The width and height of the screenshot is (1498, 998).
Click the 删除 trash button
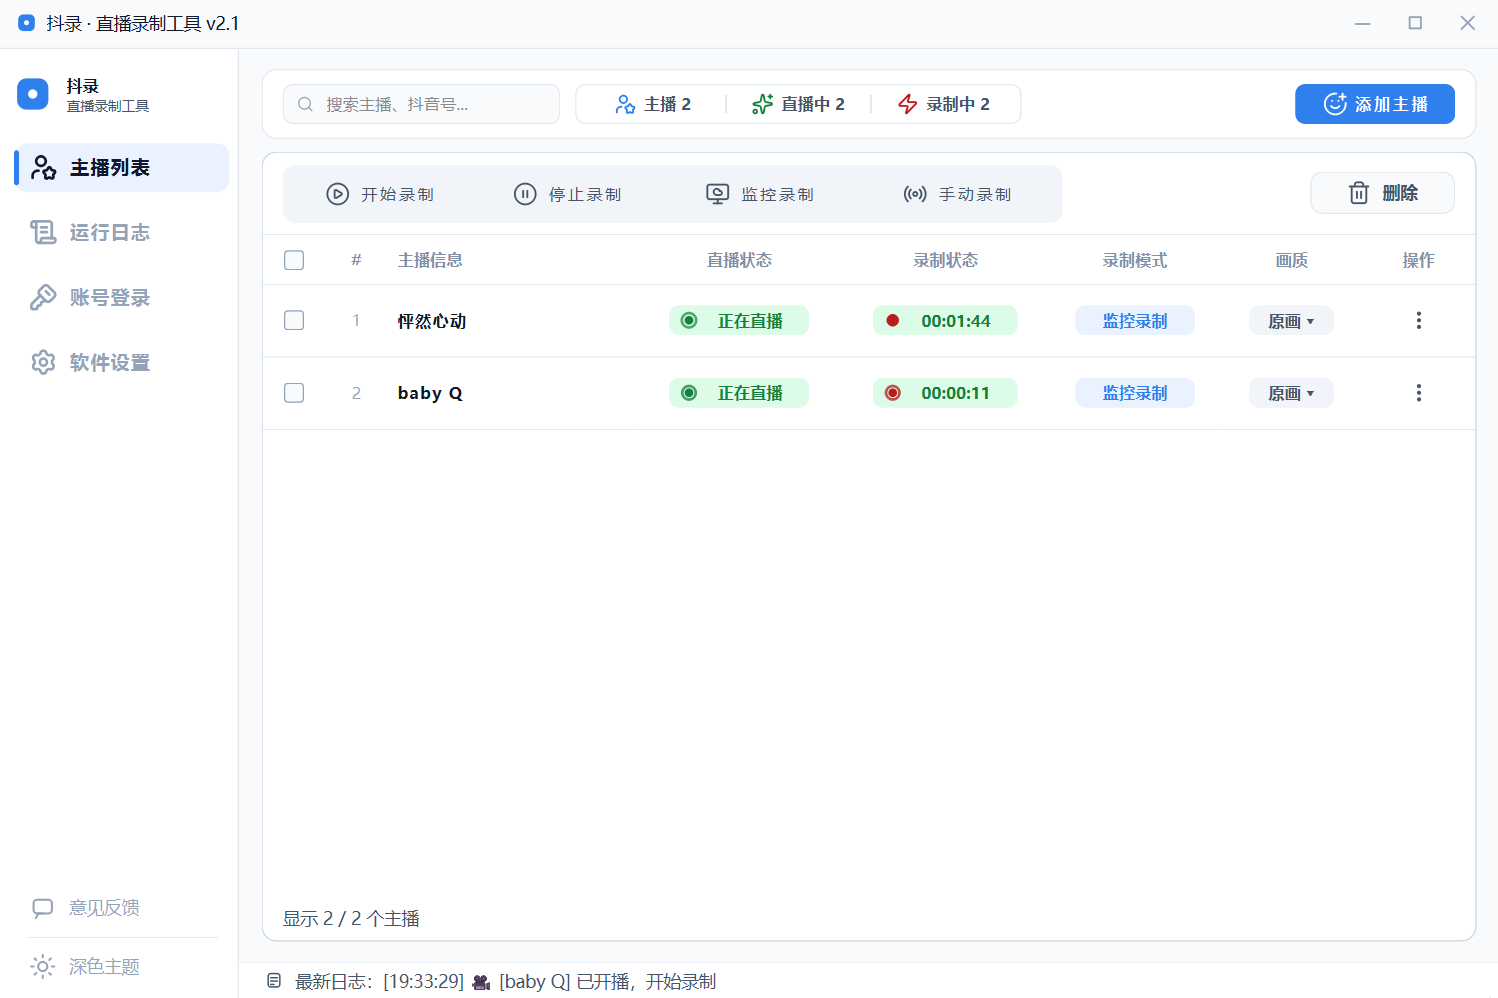pyautogui.click(x=1383, y=193)
